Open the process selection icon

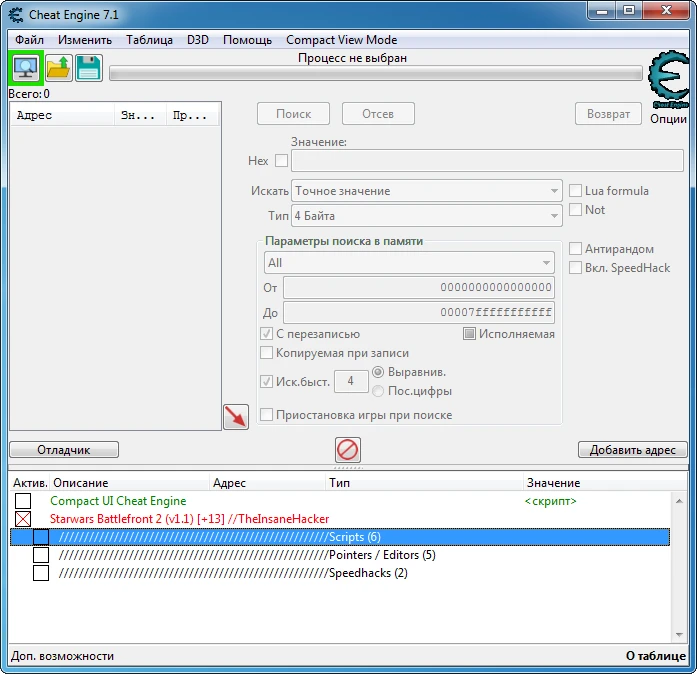pyautogui.click(x=26, y=68)
